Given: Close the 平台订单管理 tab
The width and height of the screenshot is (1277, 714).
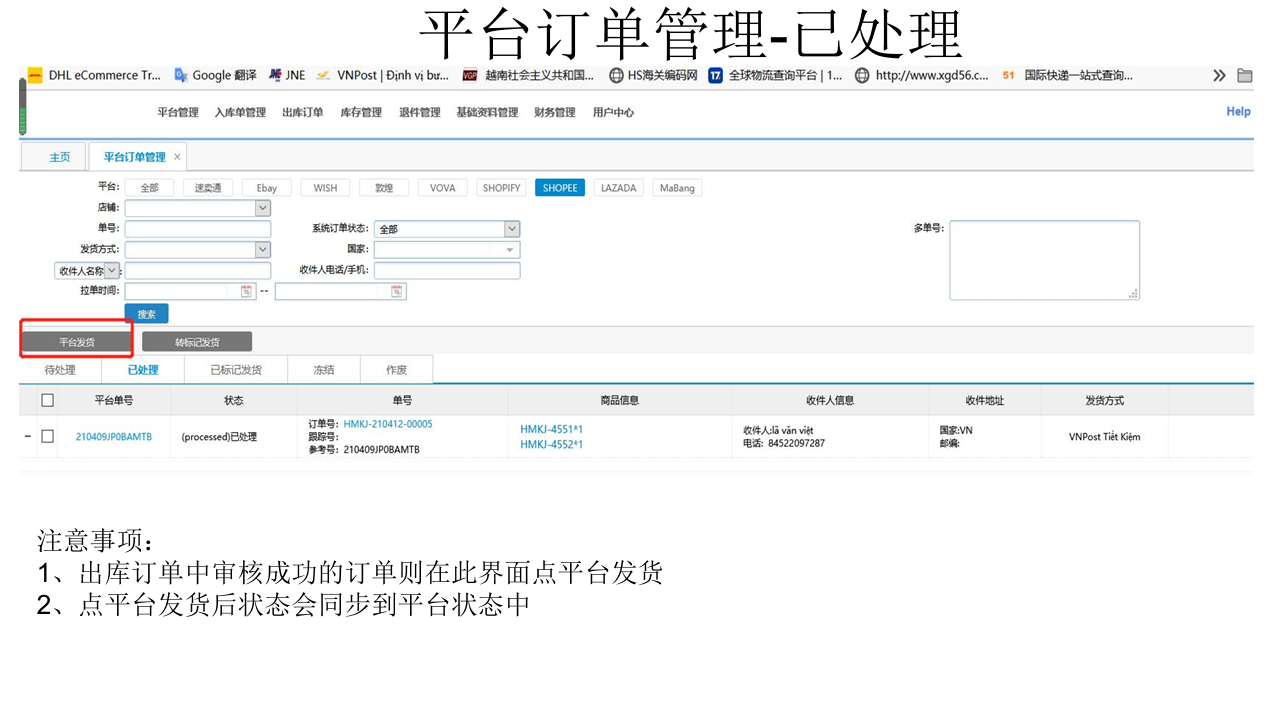Looking at the screenshot, I should tap(178, 157).
